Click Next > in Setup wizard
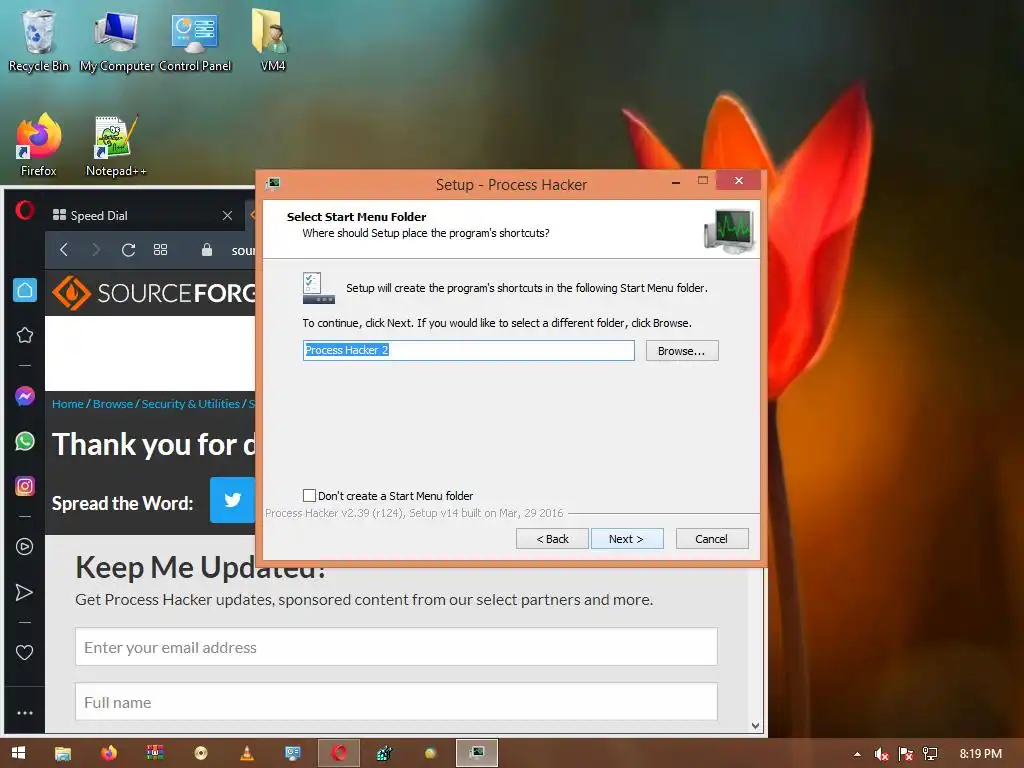Viewport: 1024px width, 768px height. point(626,539)
